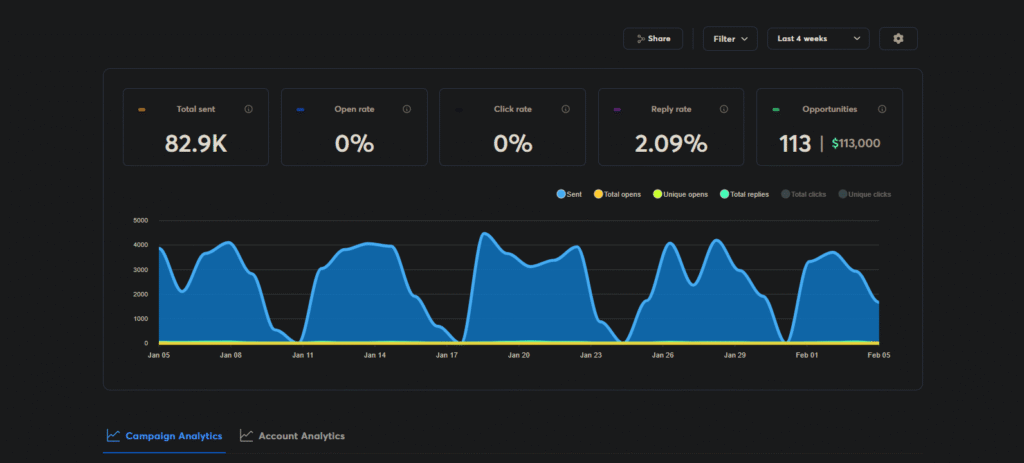Switch to the Account Analytics tab

pyautogui.click(x=301, y=436)
